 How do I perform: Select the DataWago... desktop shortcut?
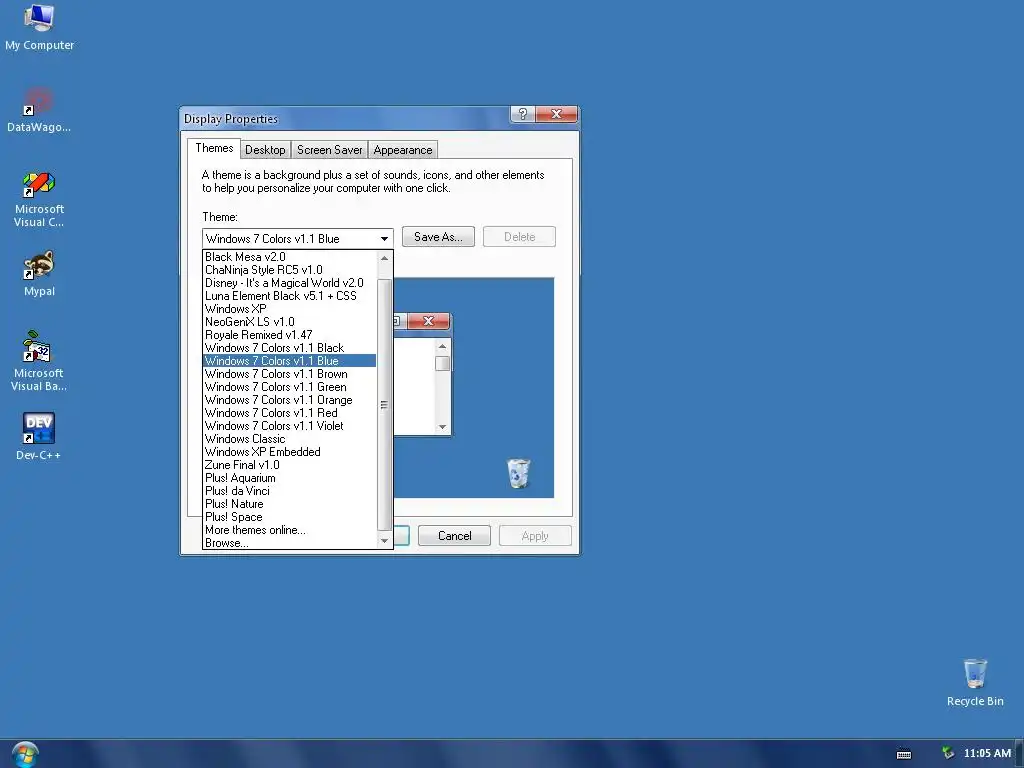39,110
